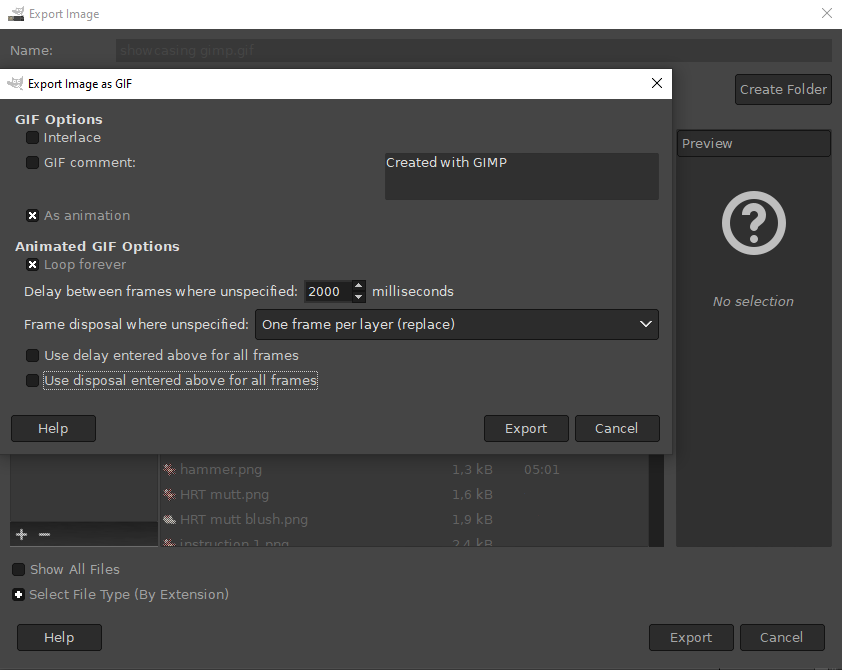The width and height of the screenshot is (842, 670).
Task: Cancel the Export Image as GIF dialog
Action: pyautogui.click(x=617, y=428)
